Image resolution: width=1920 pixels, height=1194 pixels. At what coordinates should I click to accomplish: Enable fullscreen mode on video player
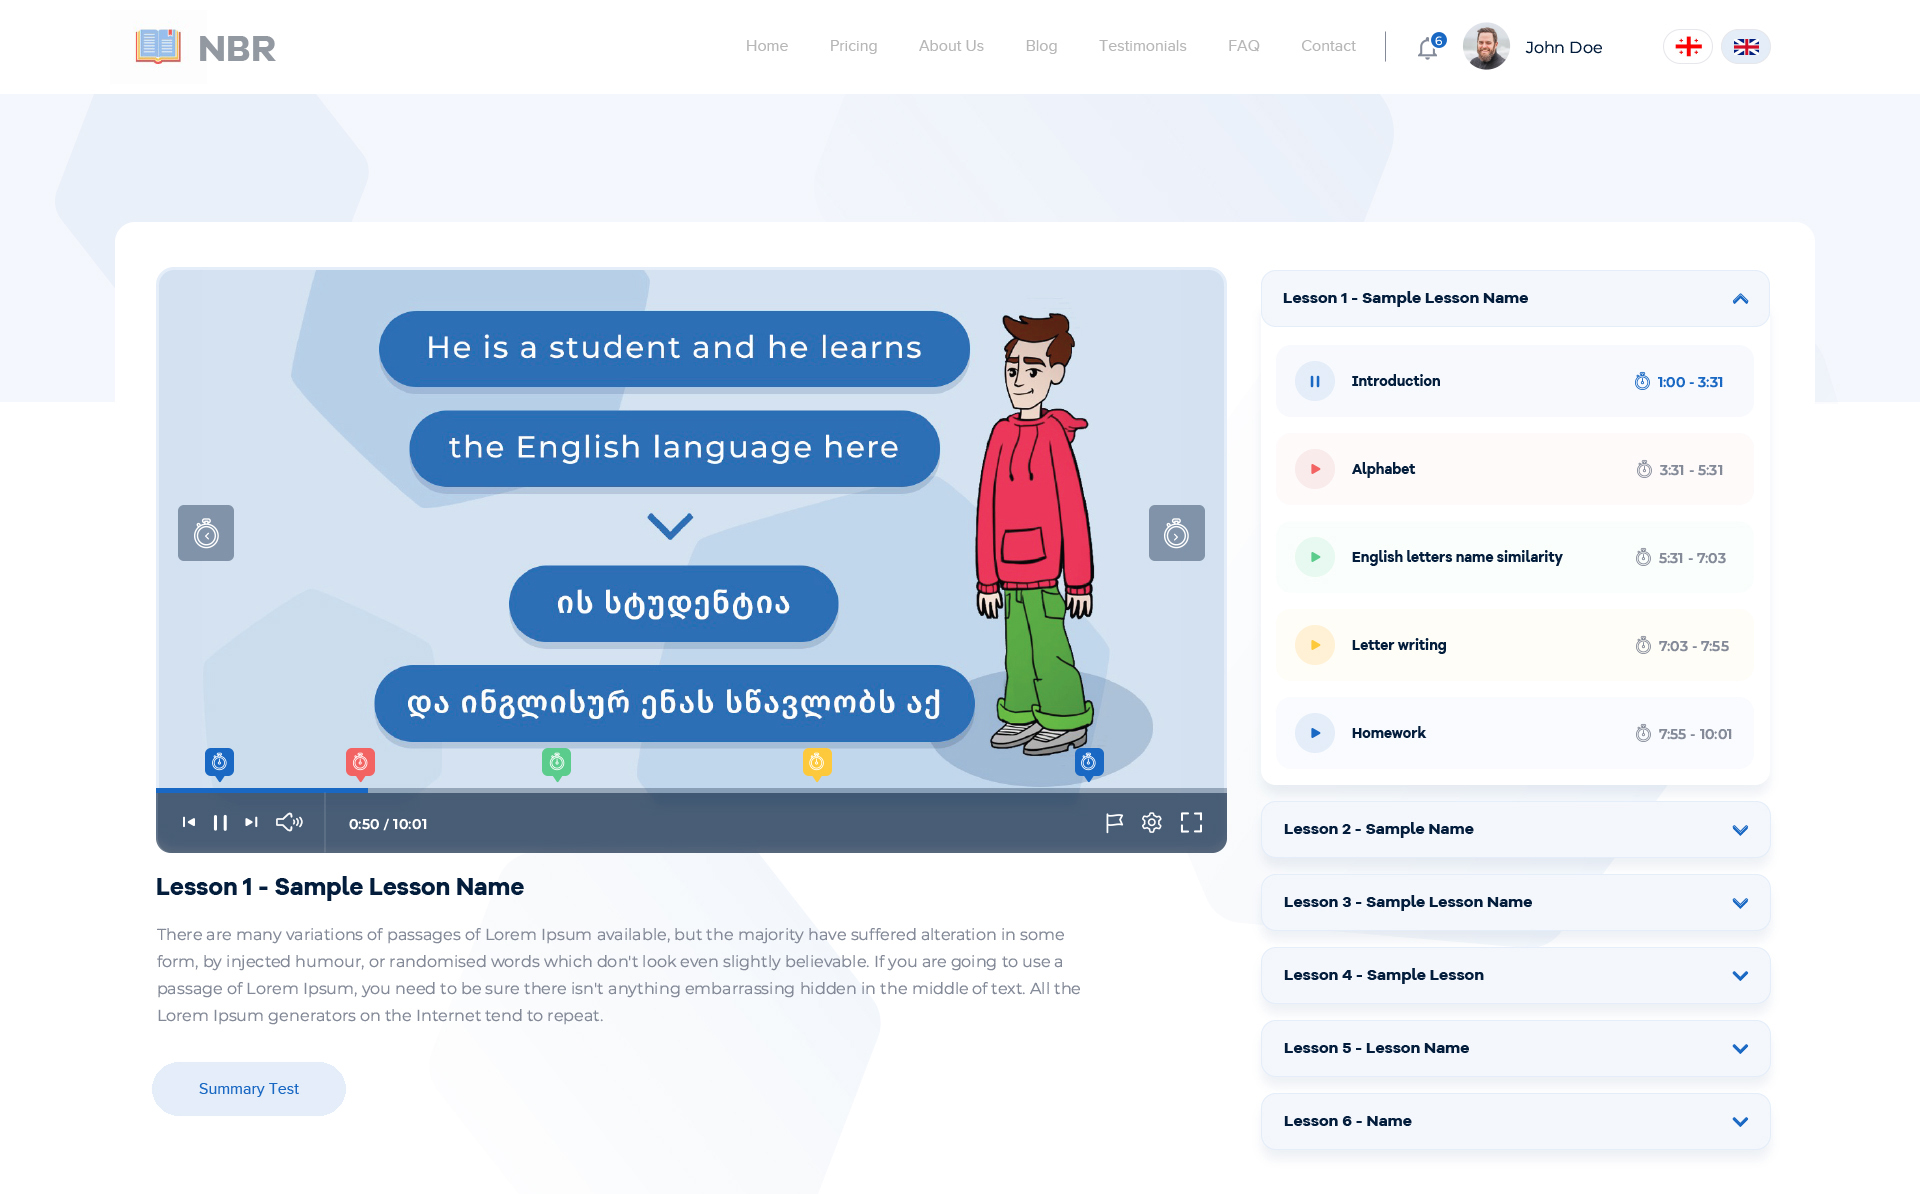1191,823
